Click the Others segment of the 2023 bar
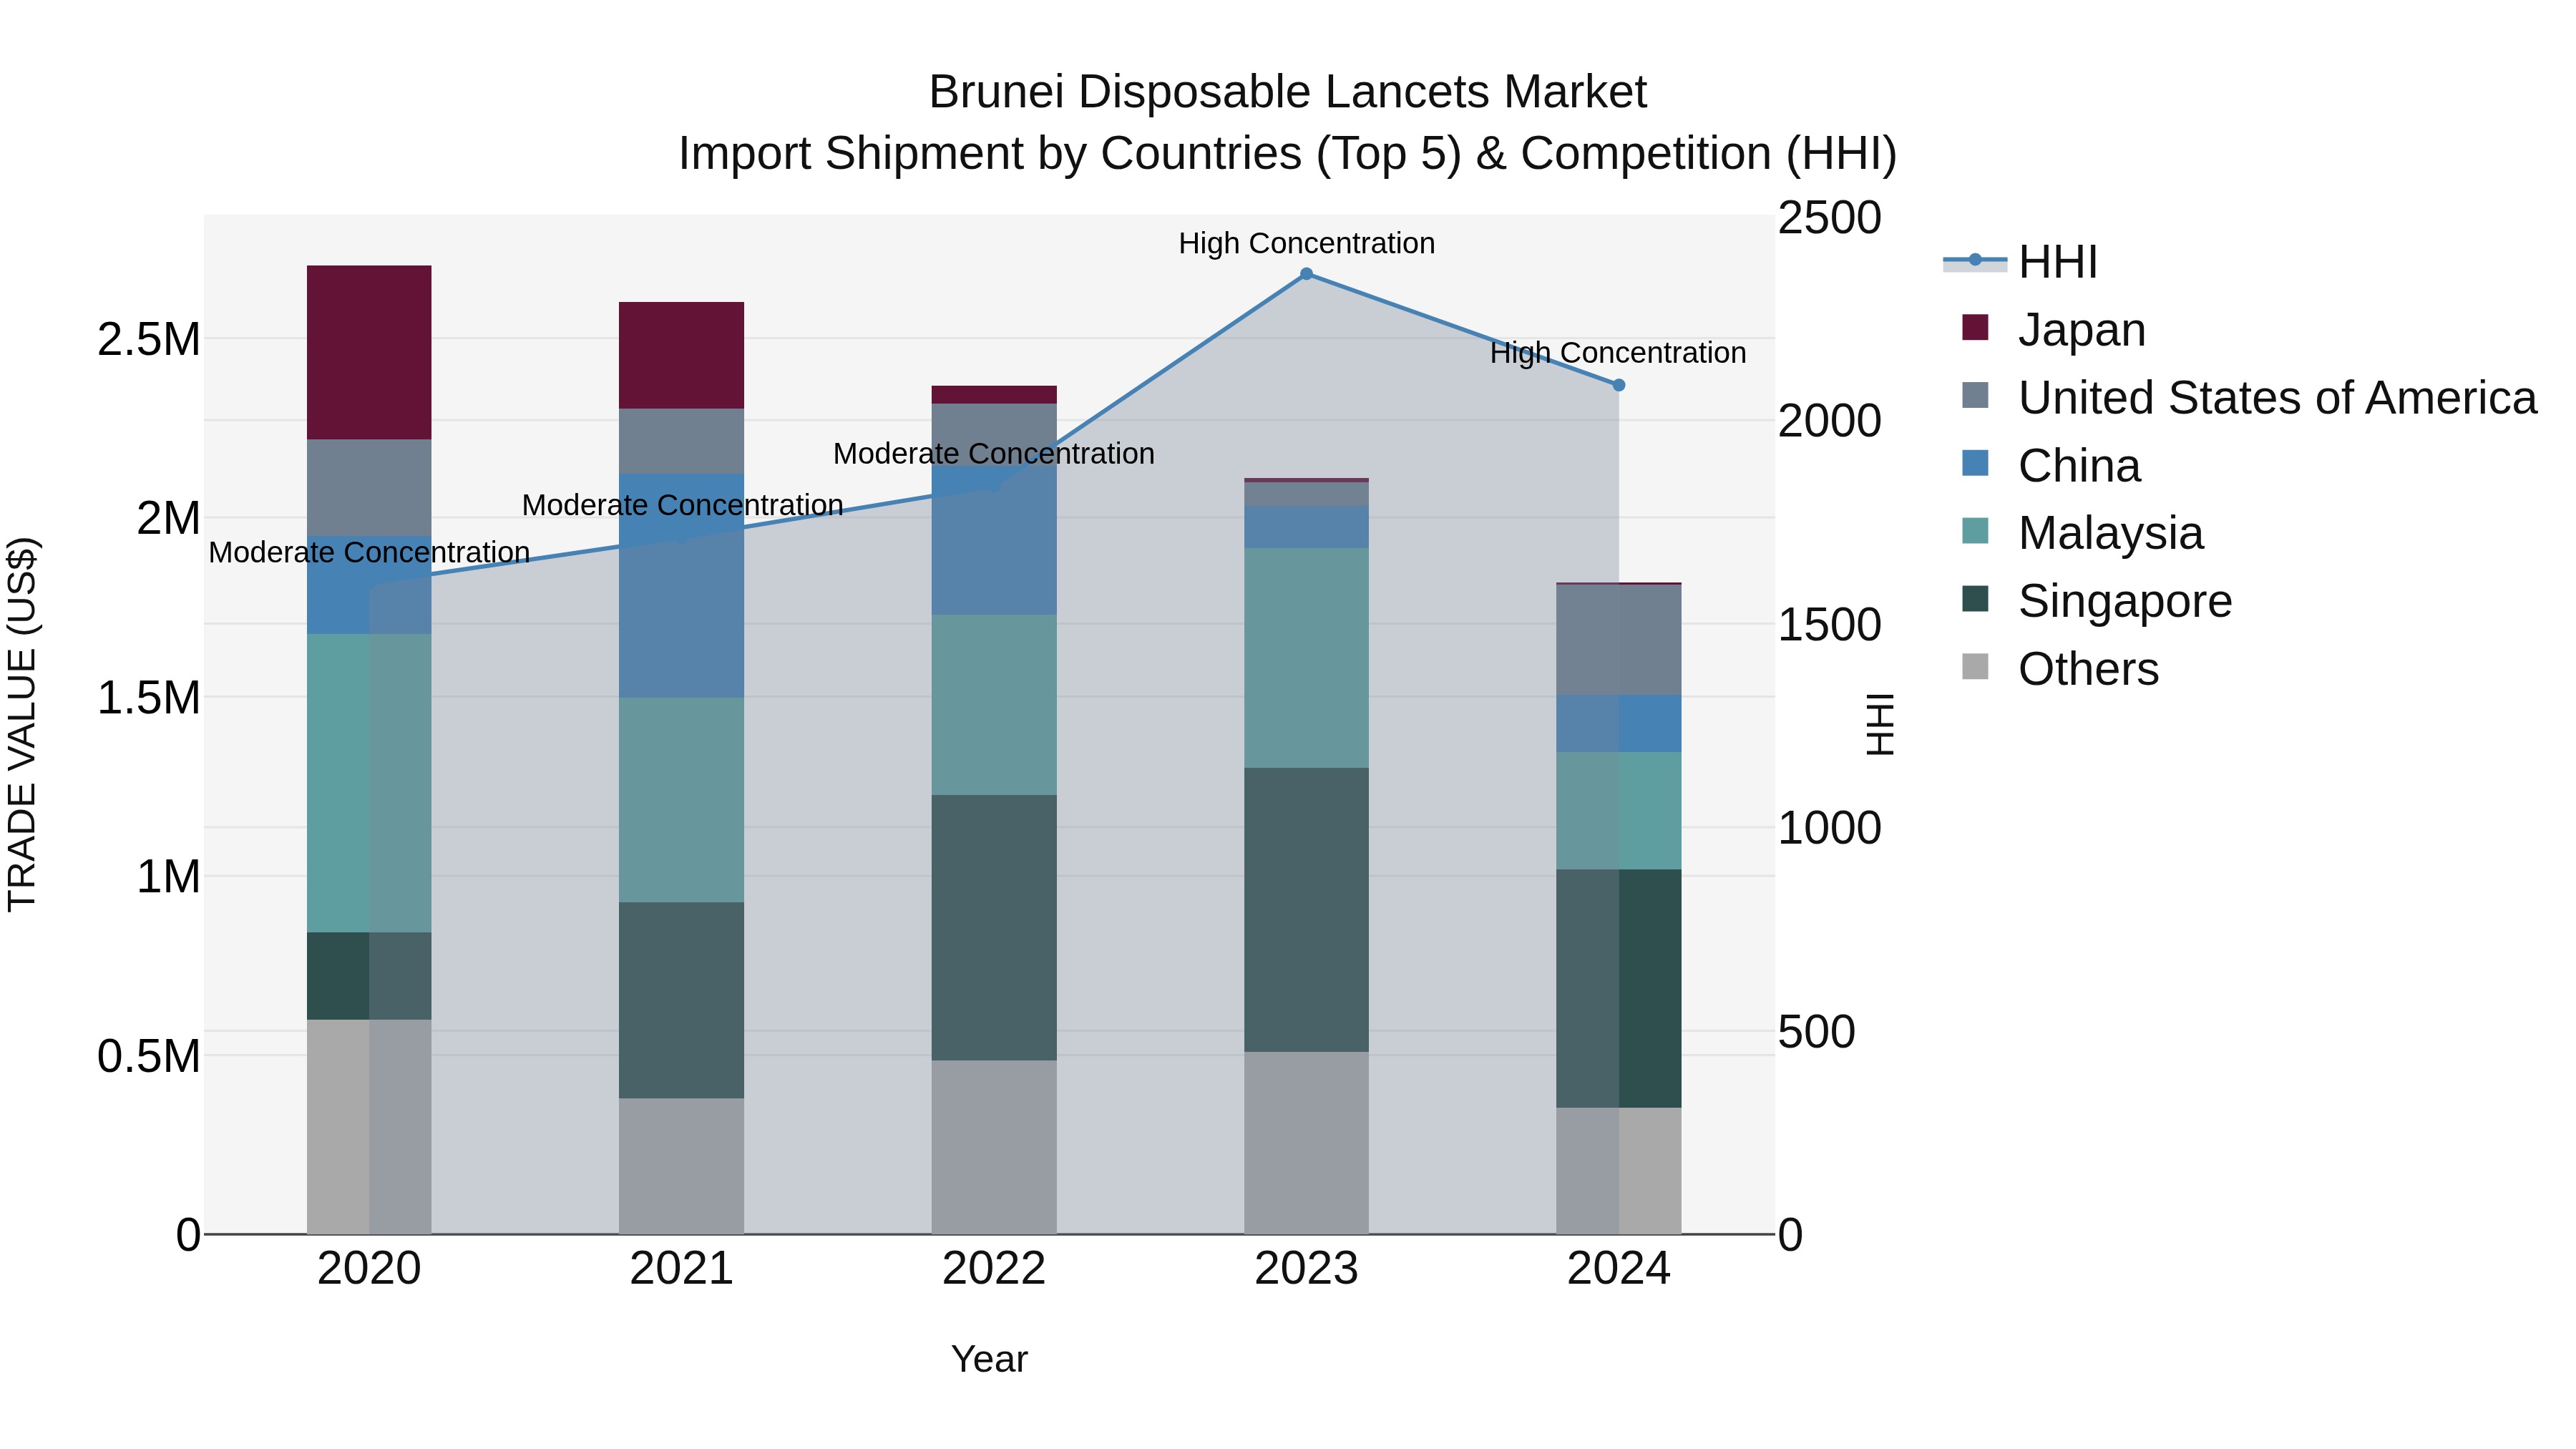2576x1449 pixels. (1306, 1143)
